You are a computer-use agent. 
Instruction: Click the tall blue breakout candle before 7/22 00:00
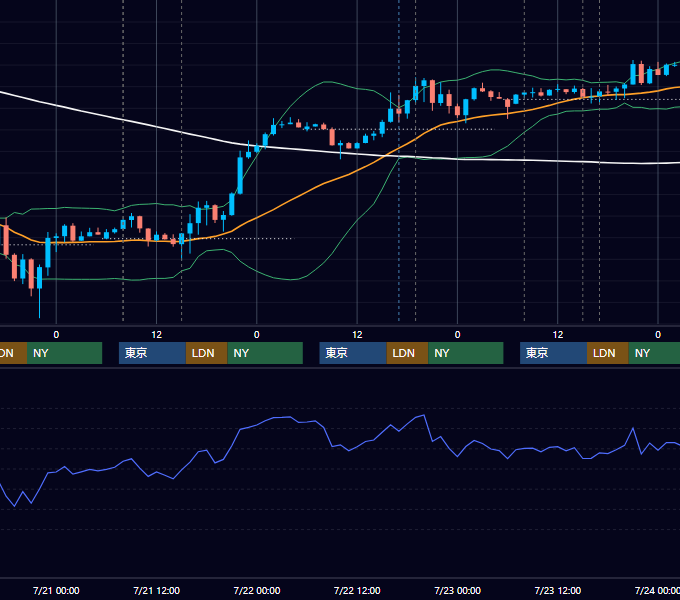tap(240, 175)
